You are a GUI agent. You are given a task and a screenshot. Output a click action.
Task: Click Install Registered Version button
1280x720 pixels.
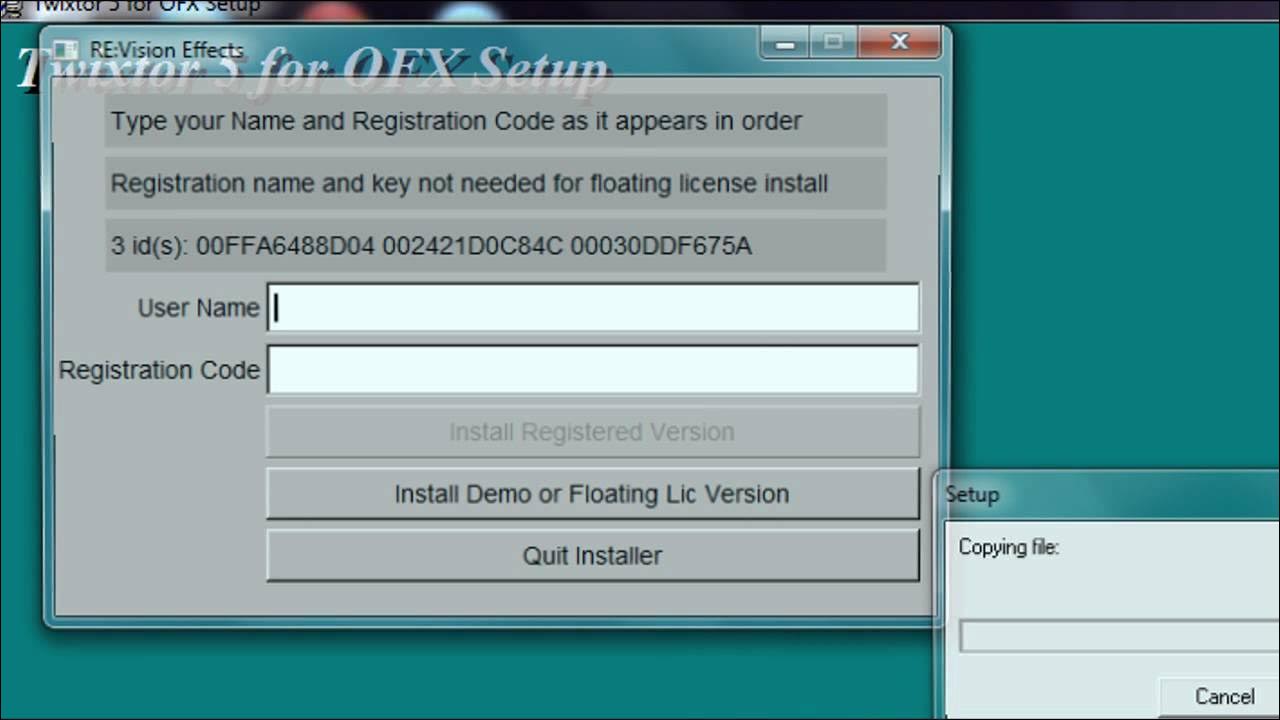(x=593, y=432)
